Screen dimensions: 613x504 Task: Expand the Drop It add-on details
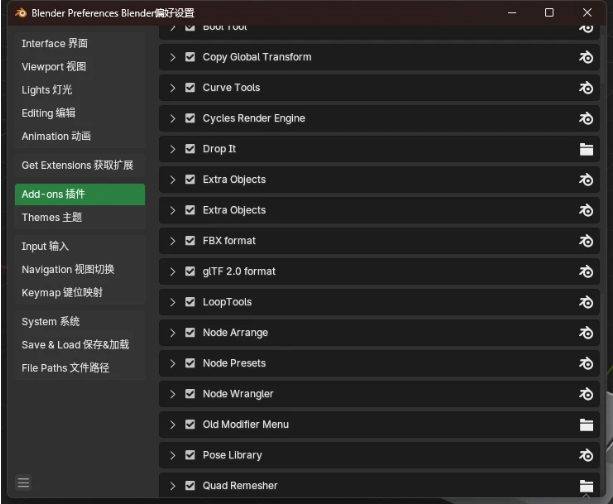172,149
